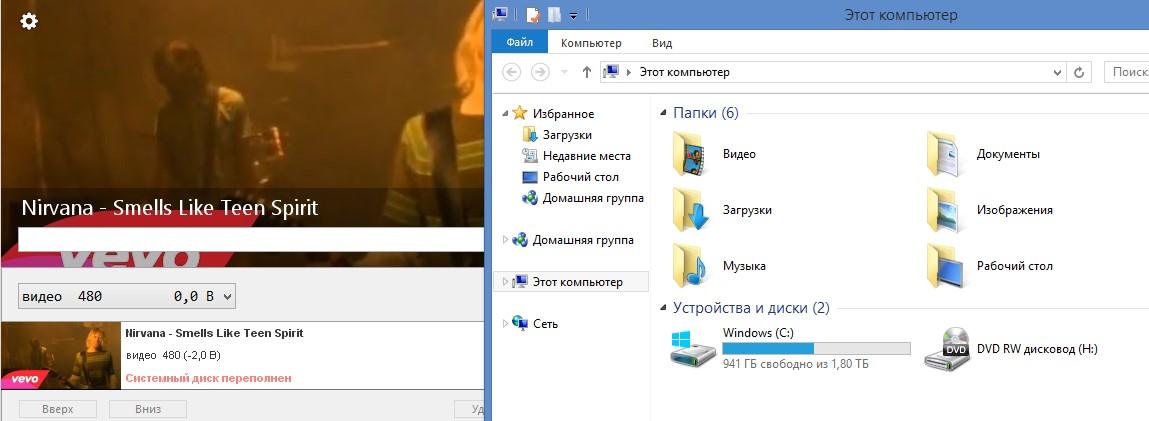Image resolution: width=1149 pixels, height=421 pixels.
Task: Expand the Сеть tree node
Action: click(x=505, y=323)
